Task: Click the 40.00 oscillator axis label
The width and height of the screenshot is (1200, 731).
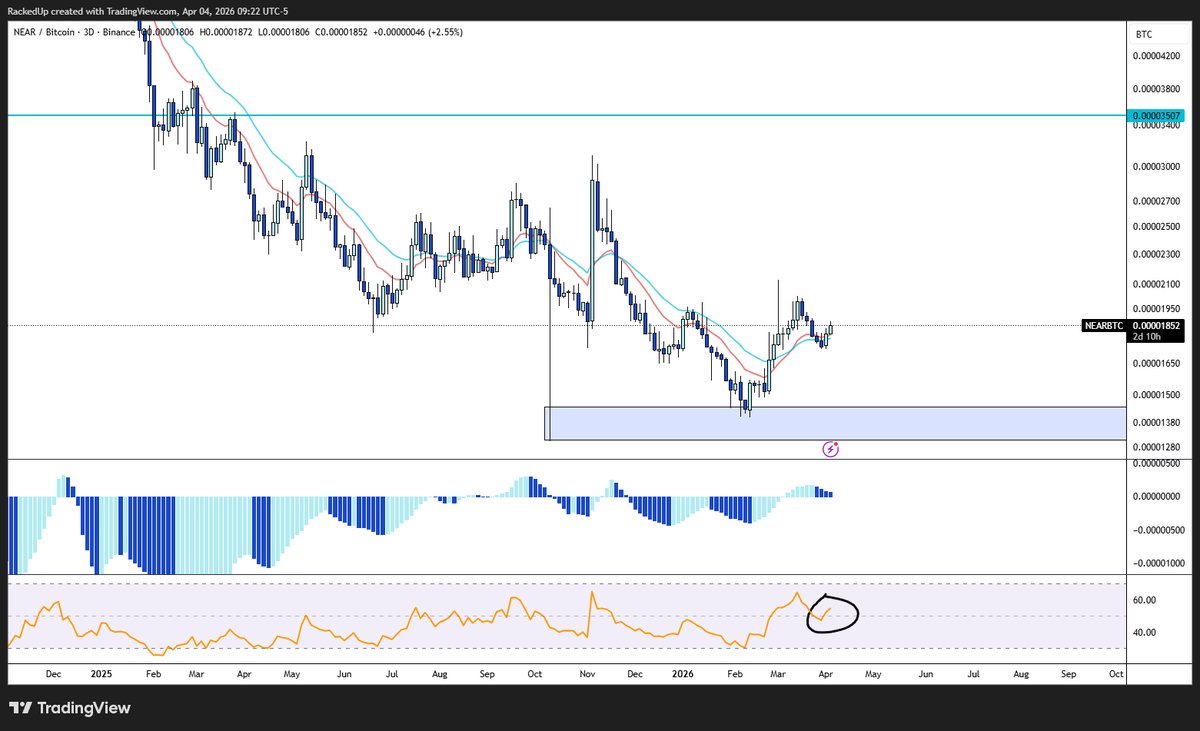Action: [x=1144, y=632]
